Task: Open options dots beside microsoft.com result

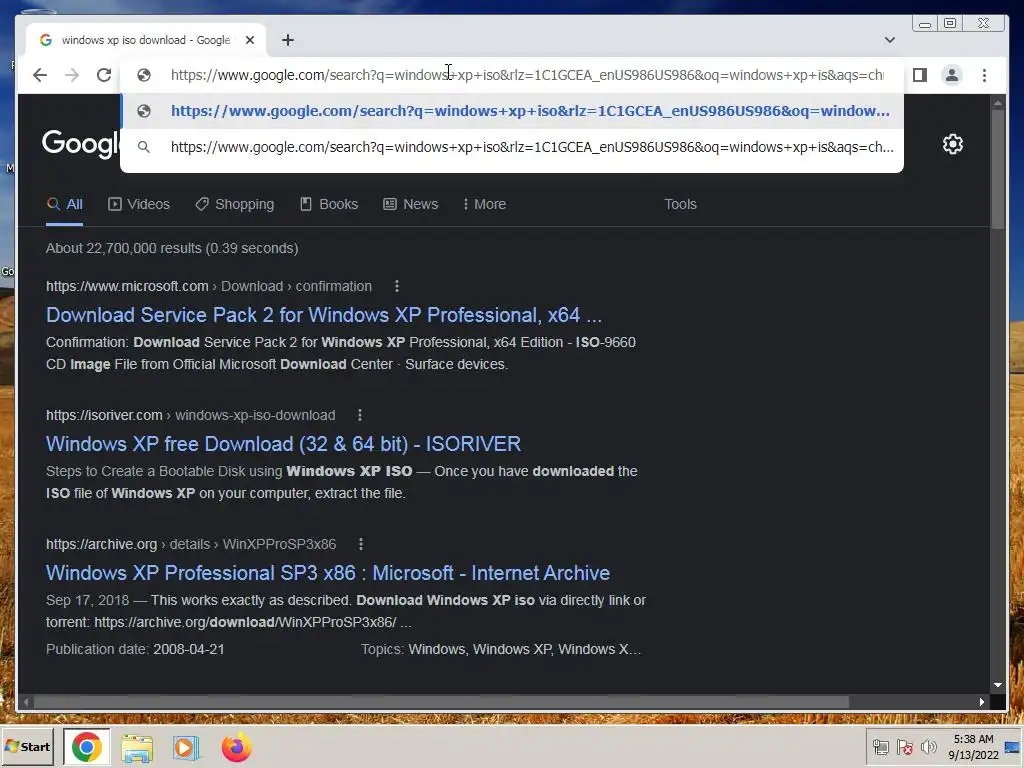Action: coord(396,286)
